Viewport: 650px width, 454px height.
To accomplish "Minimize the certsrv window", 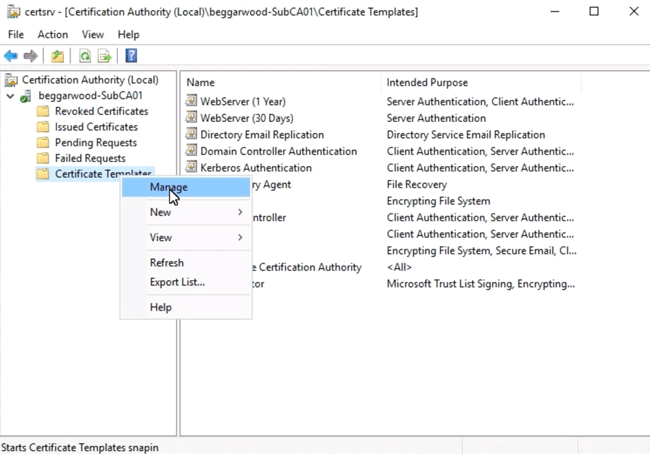I will pos(555,12).
